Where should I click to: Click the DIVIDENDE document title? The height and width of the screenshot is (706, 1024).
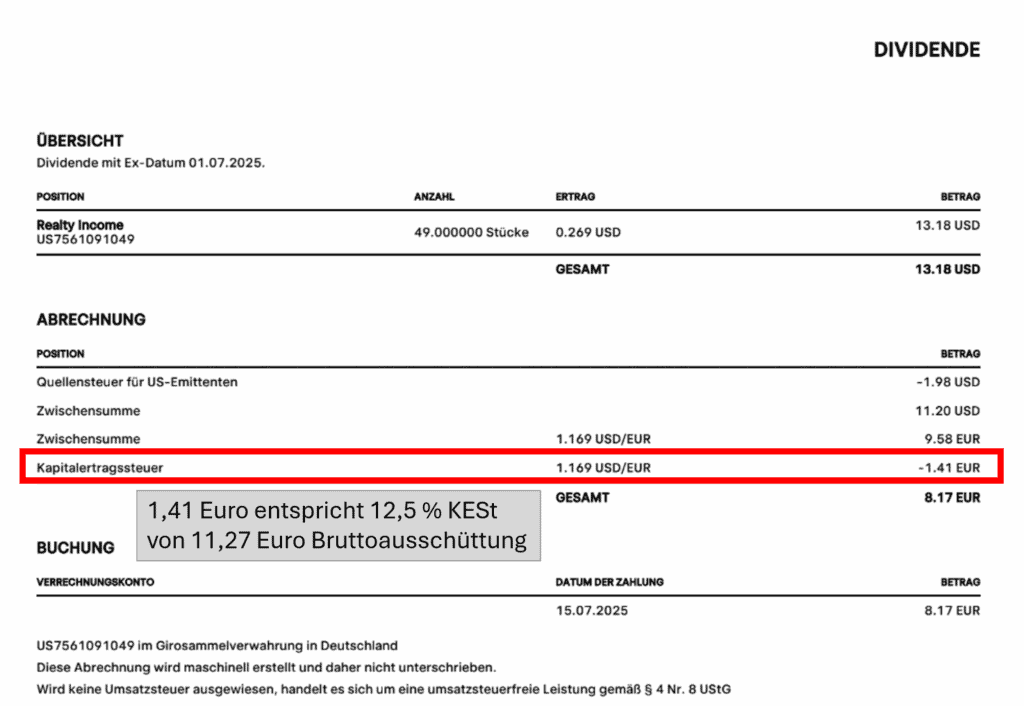pos(927,50)
